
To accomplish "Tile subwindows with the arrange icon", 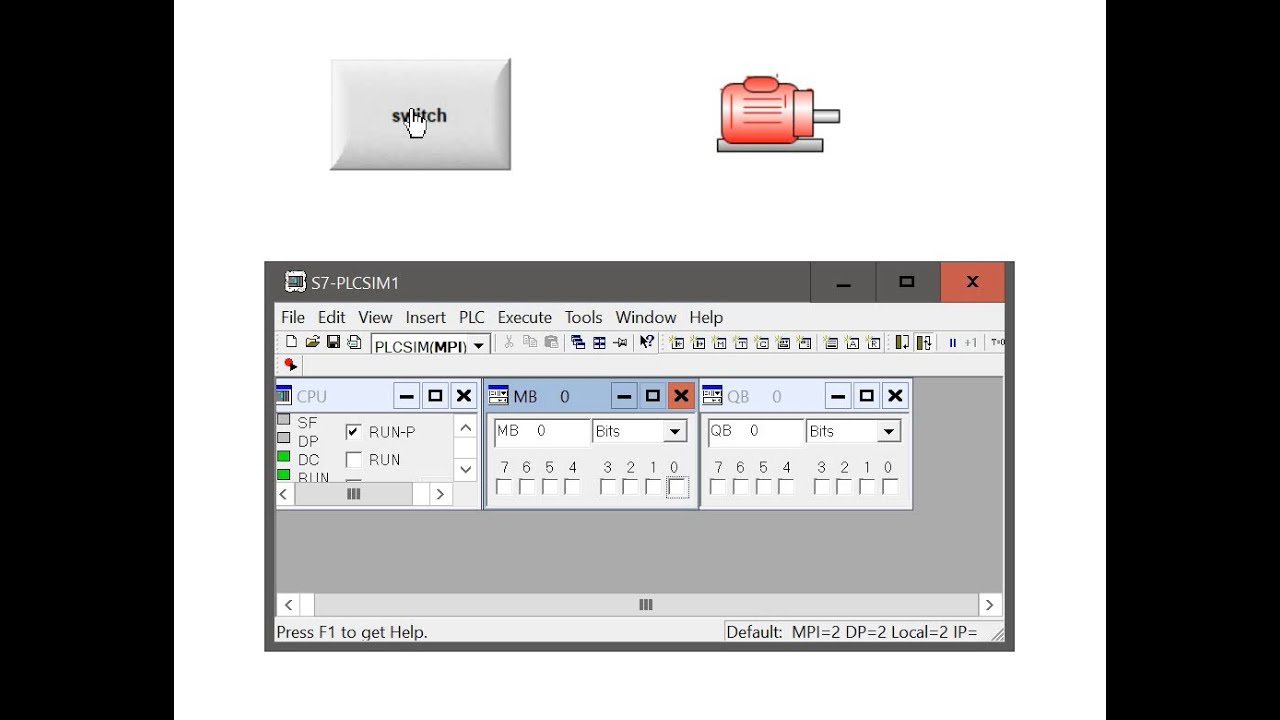I will pos(599,342).
